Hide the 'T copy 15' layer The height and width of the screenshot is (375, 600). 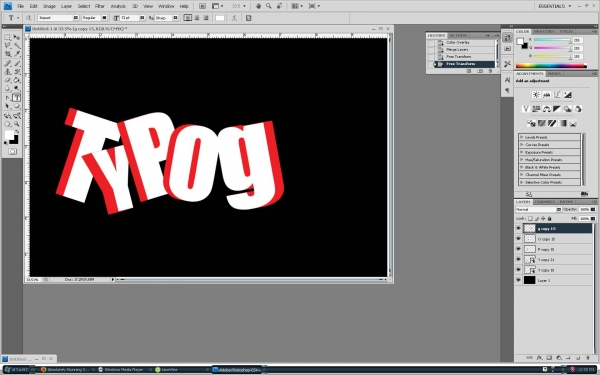click(518, 270)
